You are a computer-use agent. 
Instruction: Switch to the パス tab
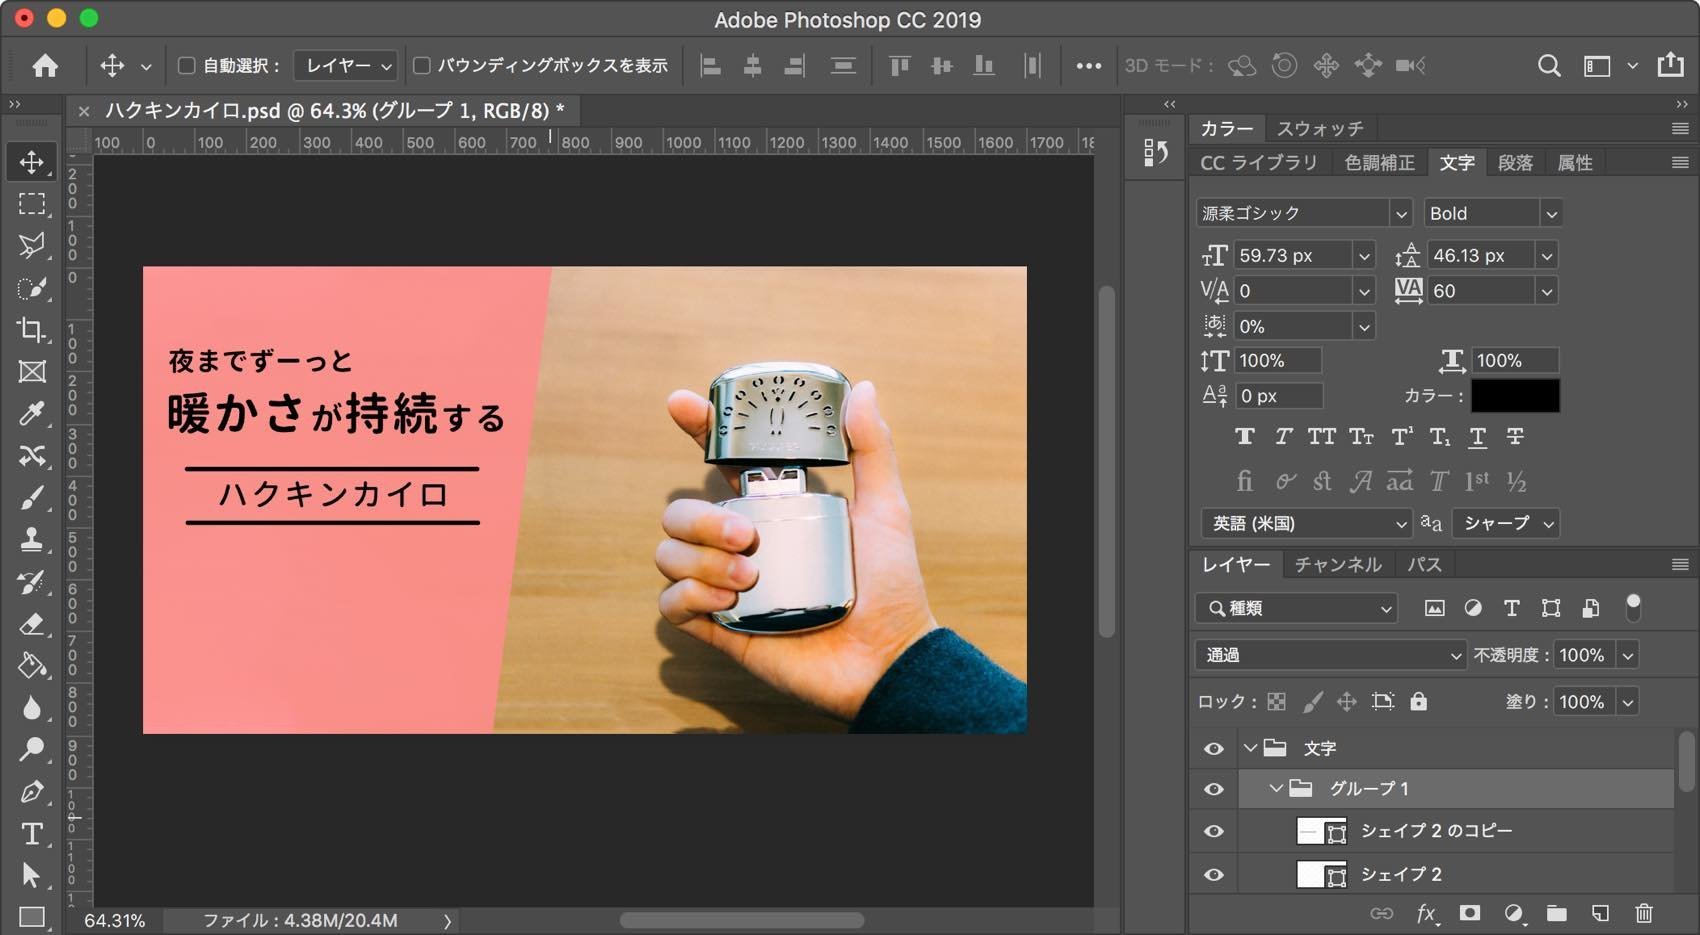tap(1425, 565)
